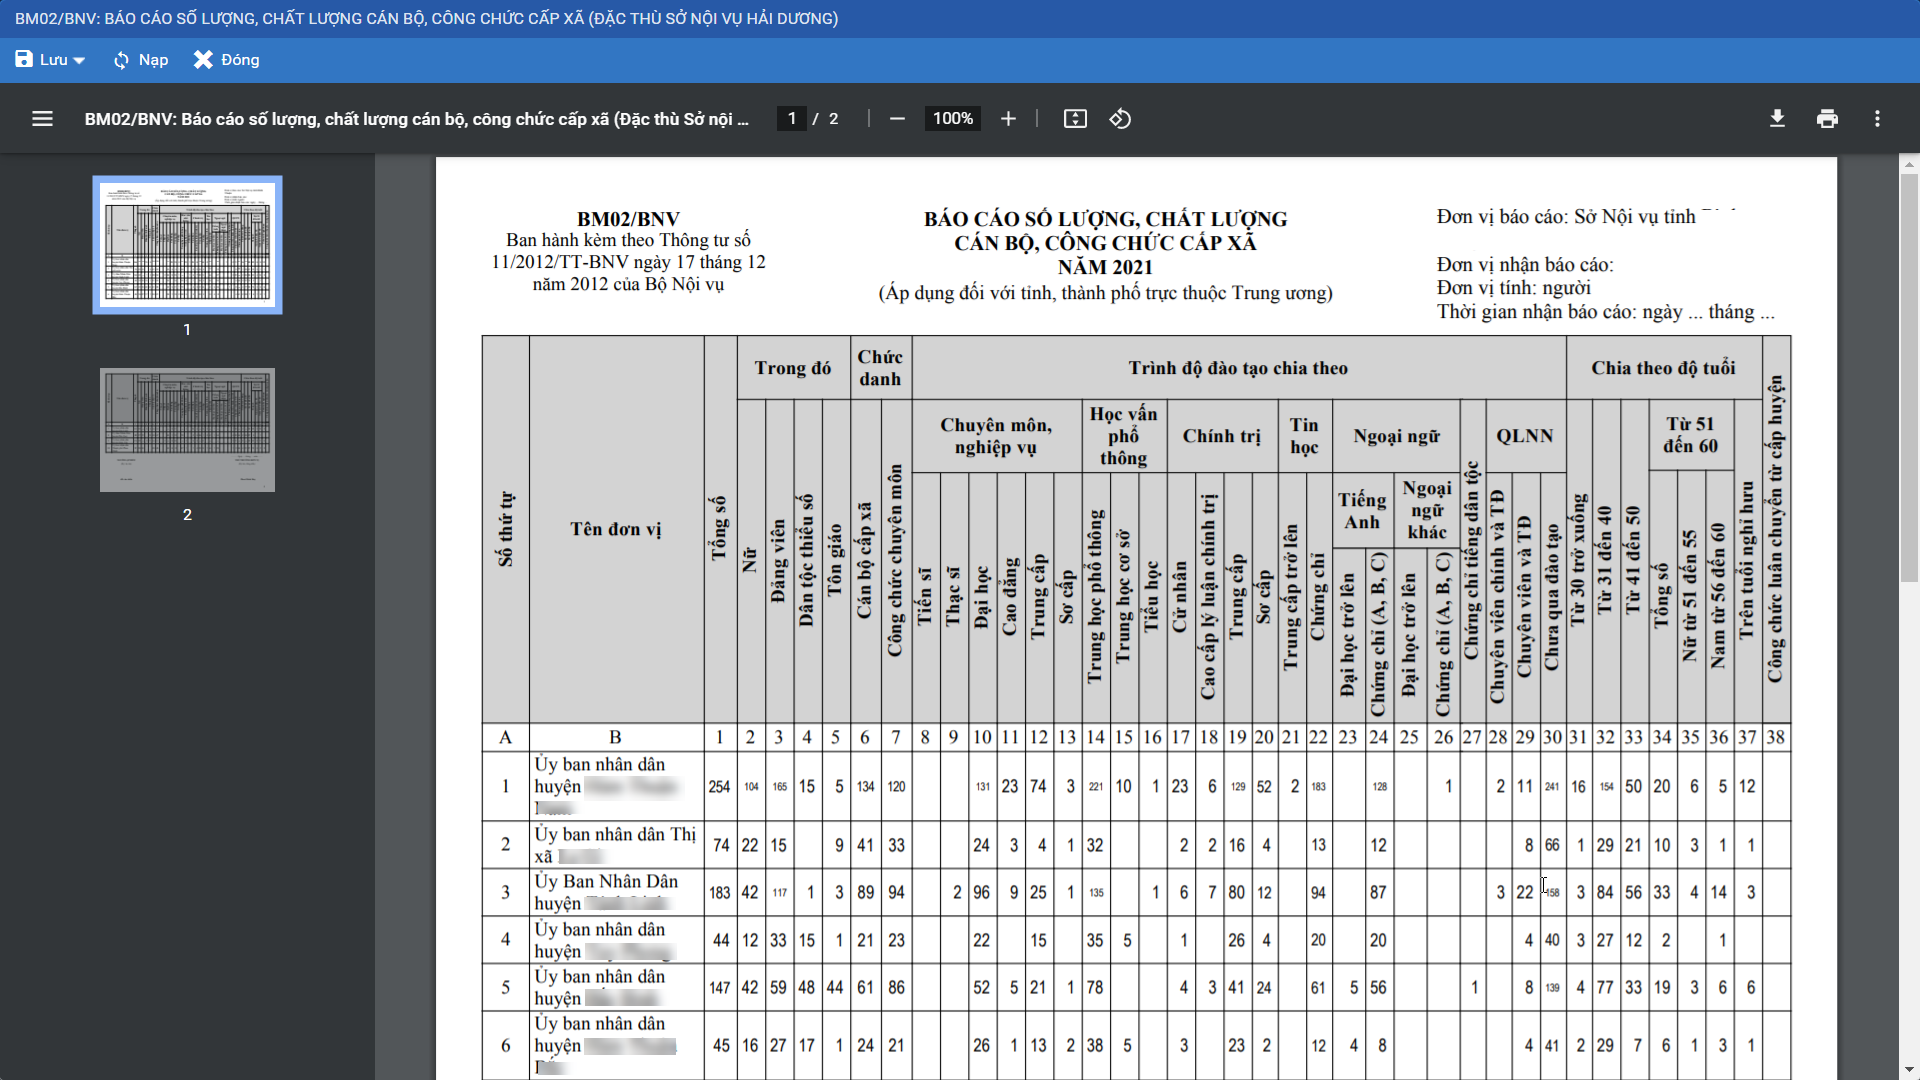This screenshot has height=1080, width=1920.
Task: Zoom in with the plus icon
Action: (1008, 119)
